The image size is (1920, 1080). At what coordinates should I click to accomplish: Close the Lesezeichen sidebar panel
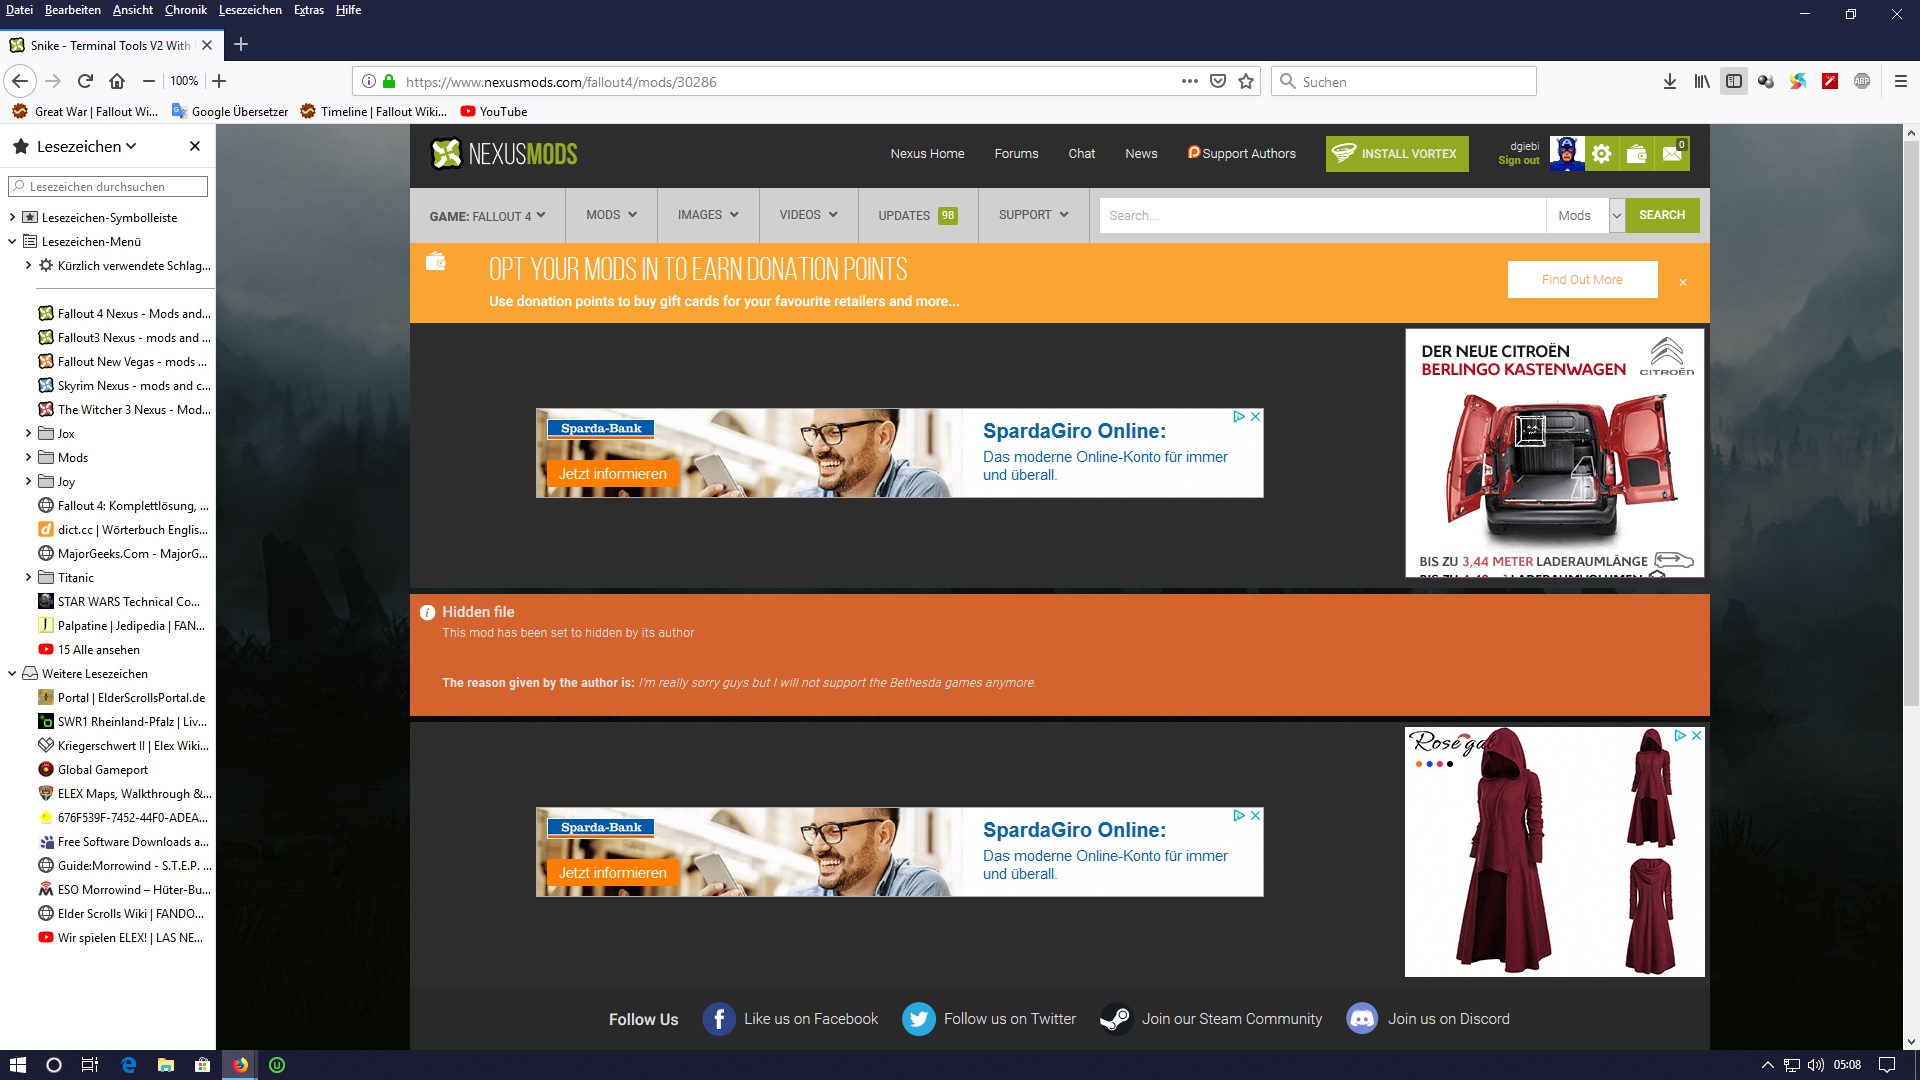195,146
